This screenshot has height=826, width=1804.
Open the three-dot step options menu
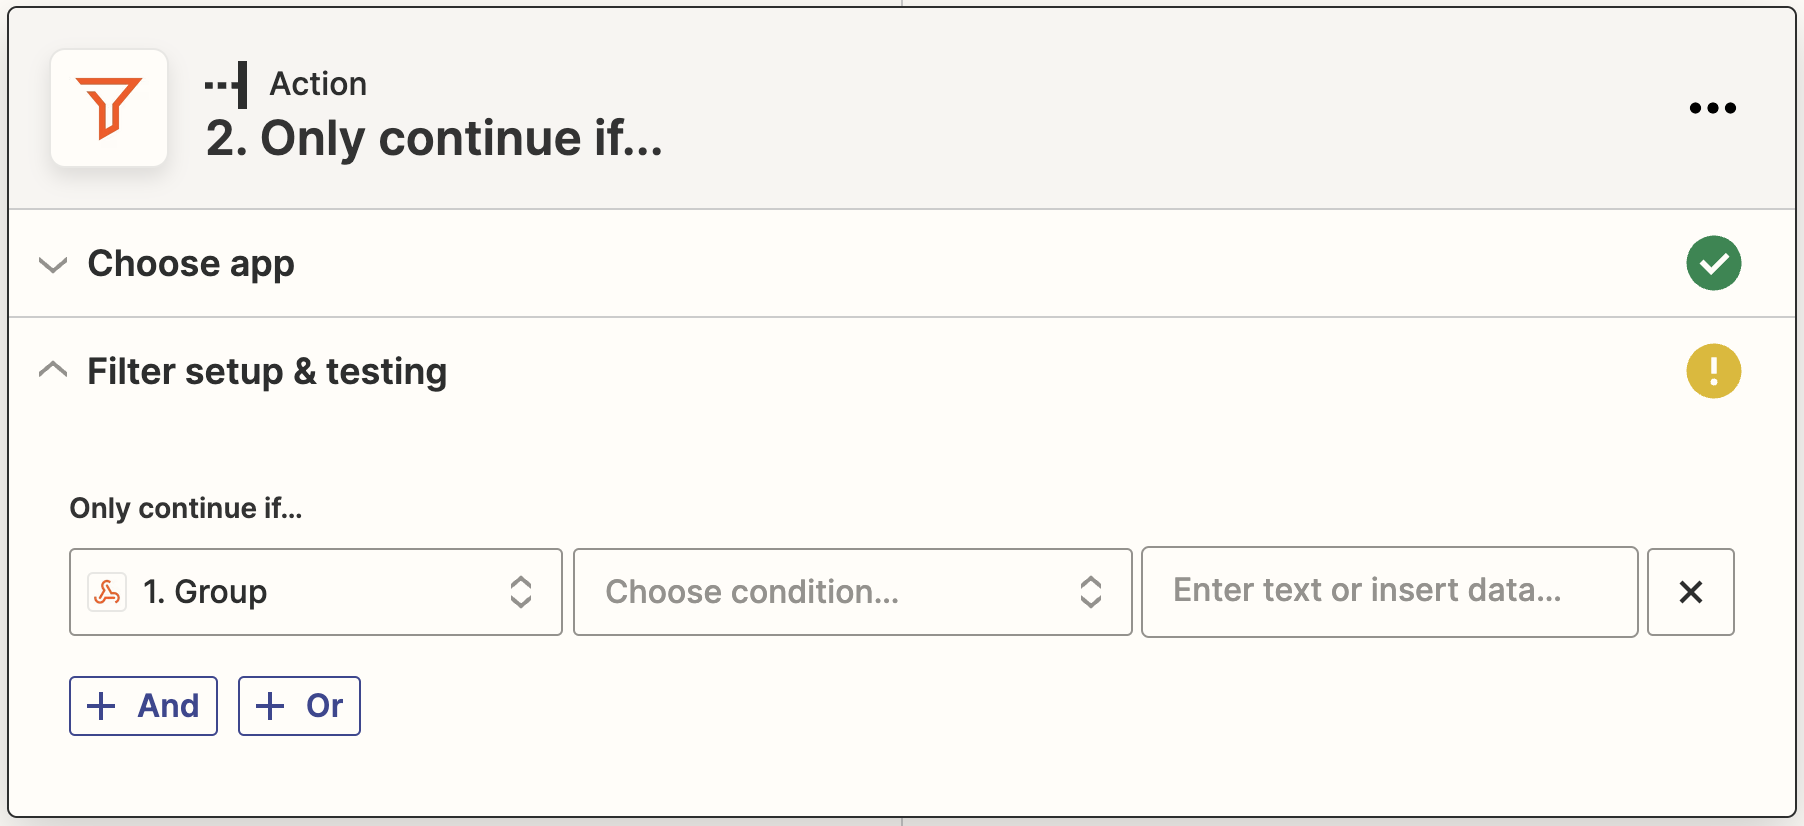click(x=1712, y=108)
